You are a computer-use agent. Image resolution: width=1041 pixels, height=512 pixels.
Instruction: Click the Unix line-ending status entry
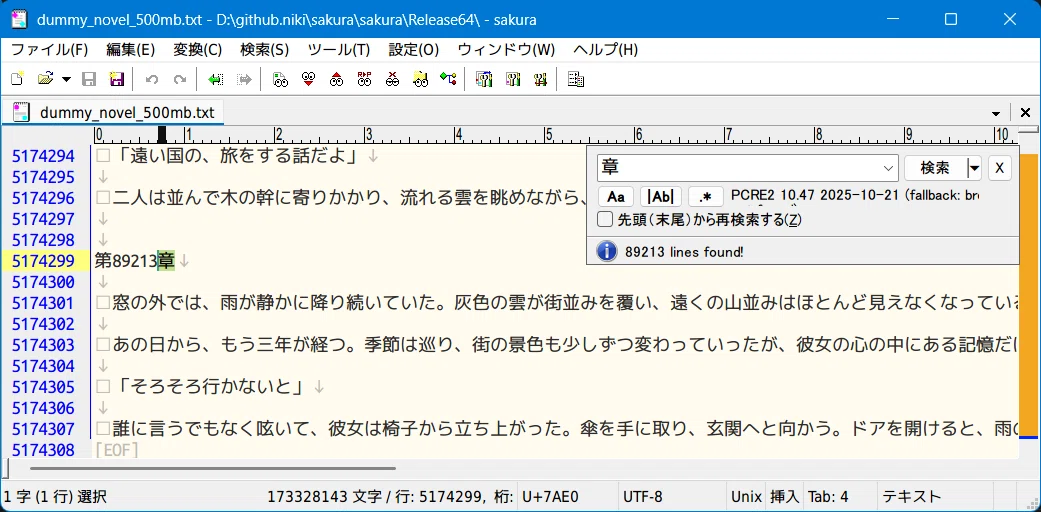[x=746, y=497]
